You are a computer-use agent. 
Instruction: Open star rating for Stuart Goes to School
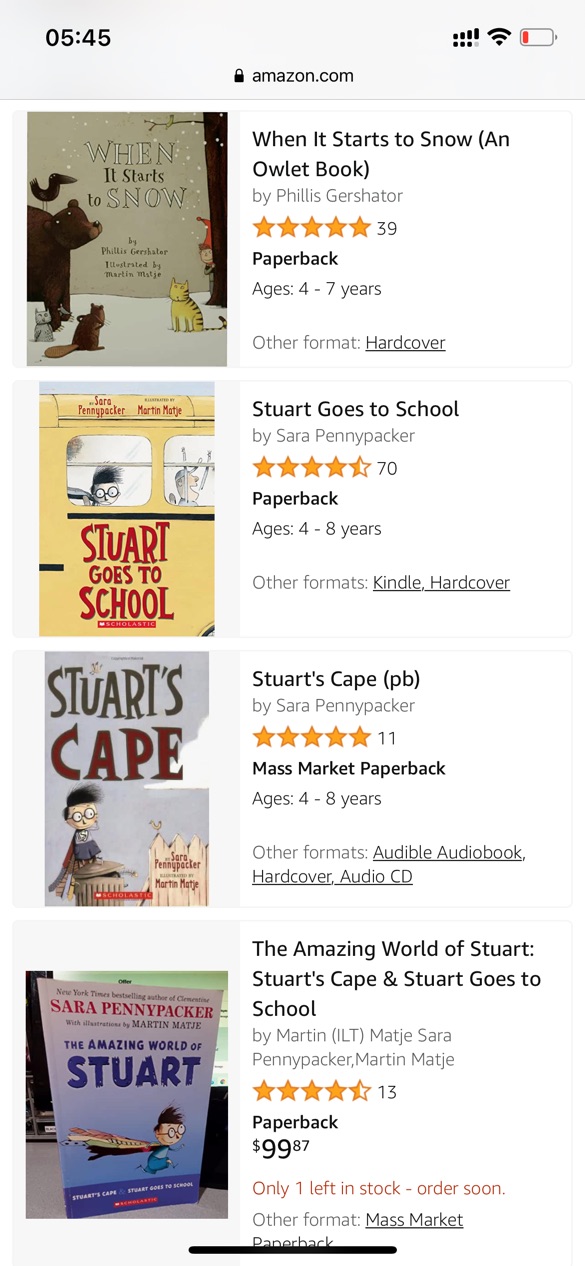[x=312, y=468]
